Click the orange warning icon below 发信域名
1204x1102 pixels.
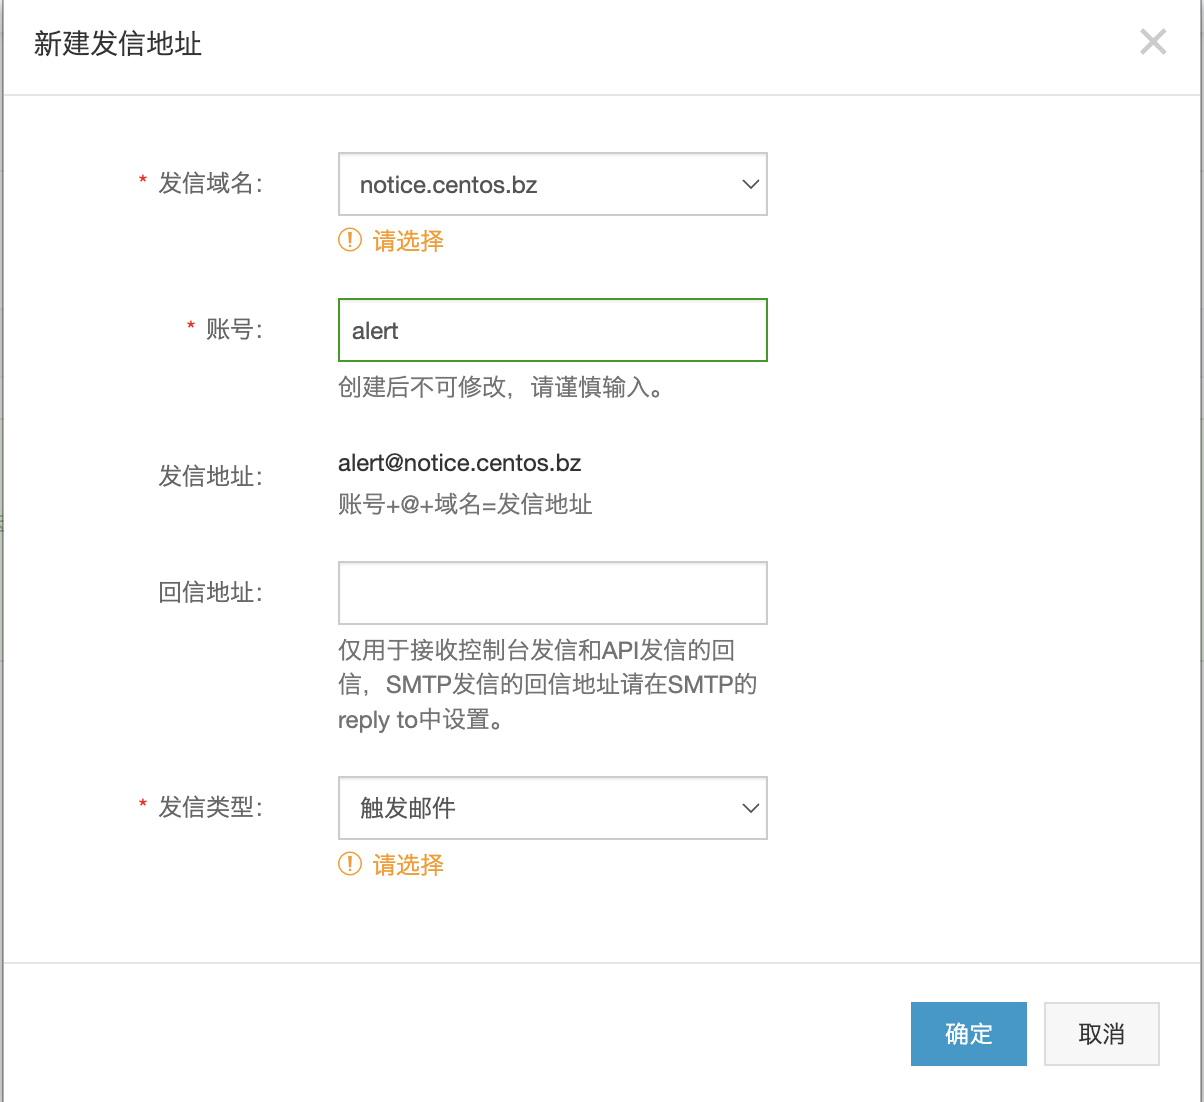click(x=350, y=240)
